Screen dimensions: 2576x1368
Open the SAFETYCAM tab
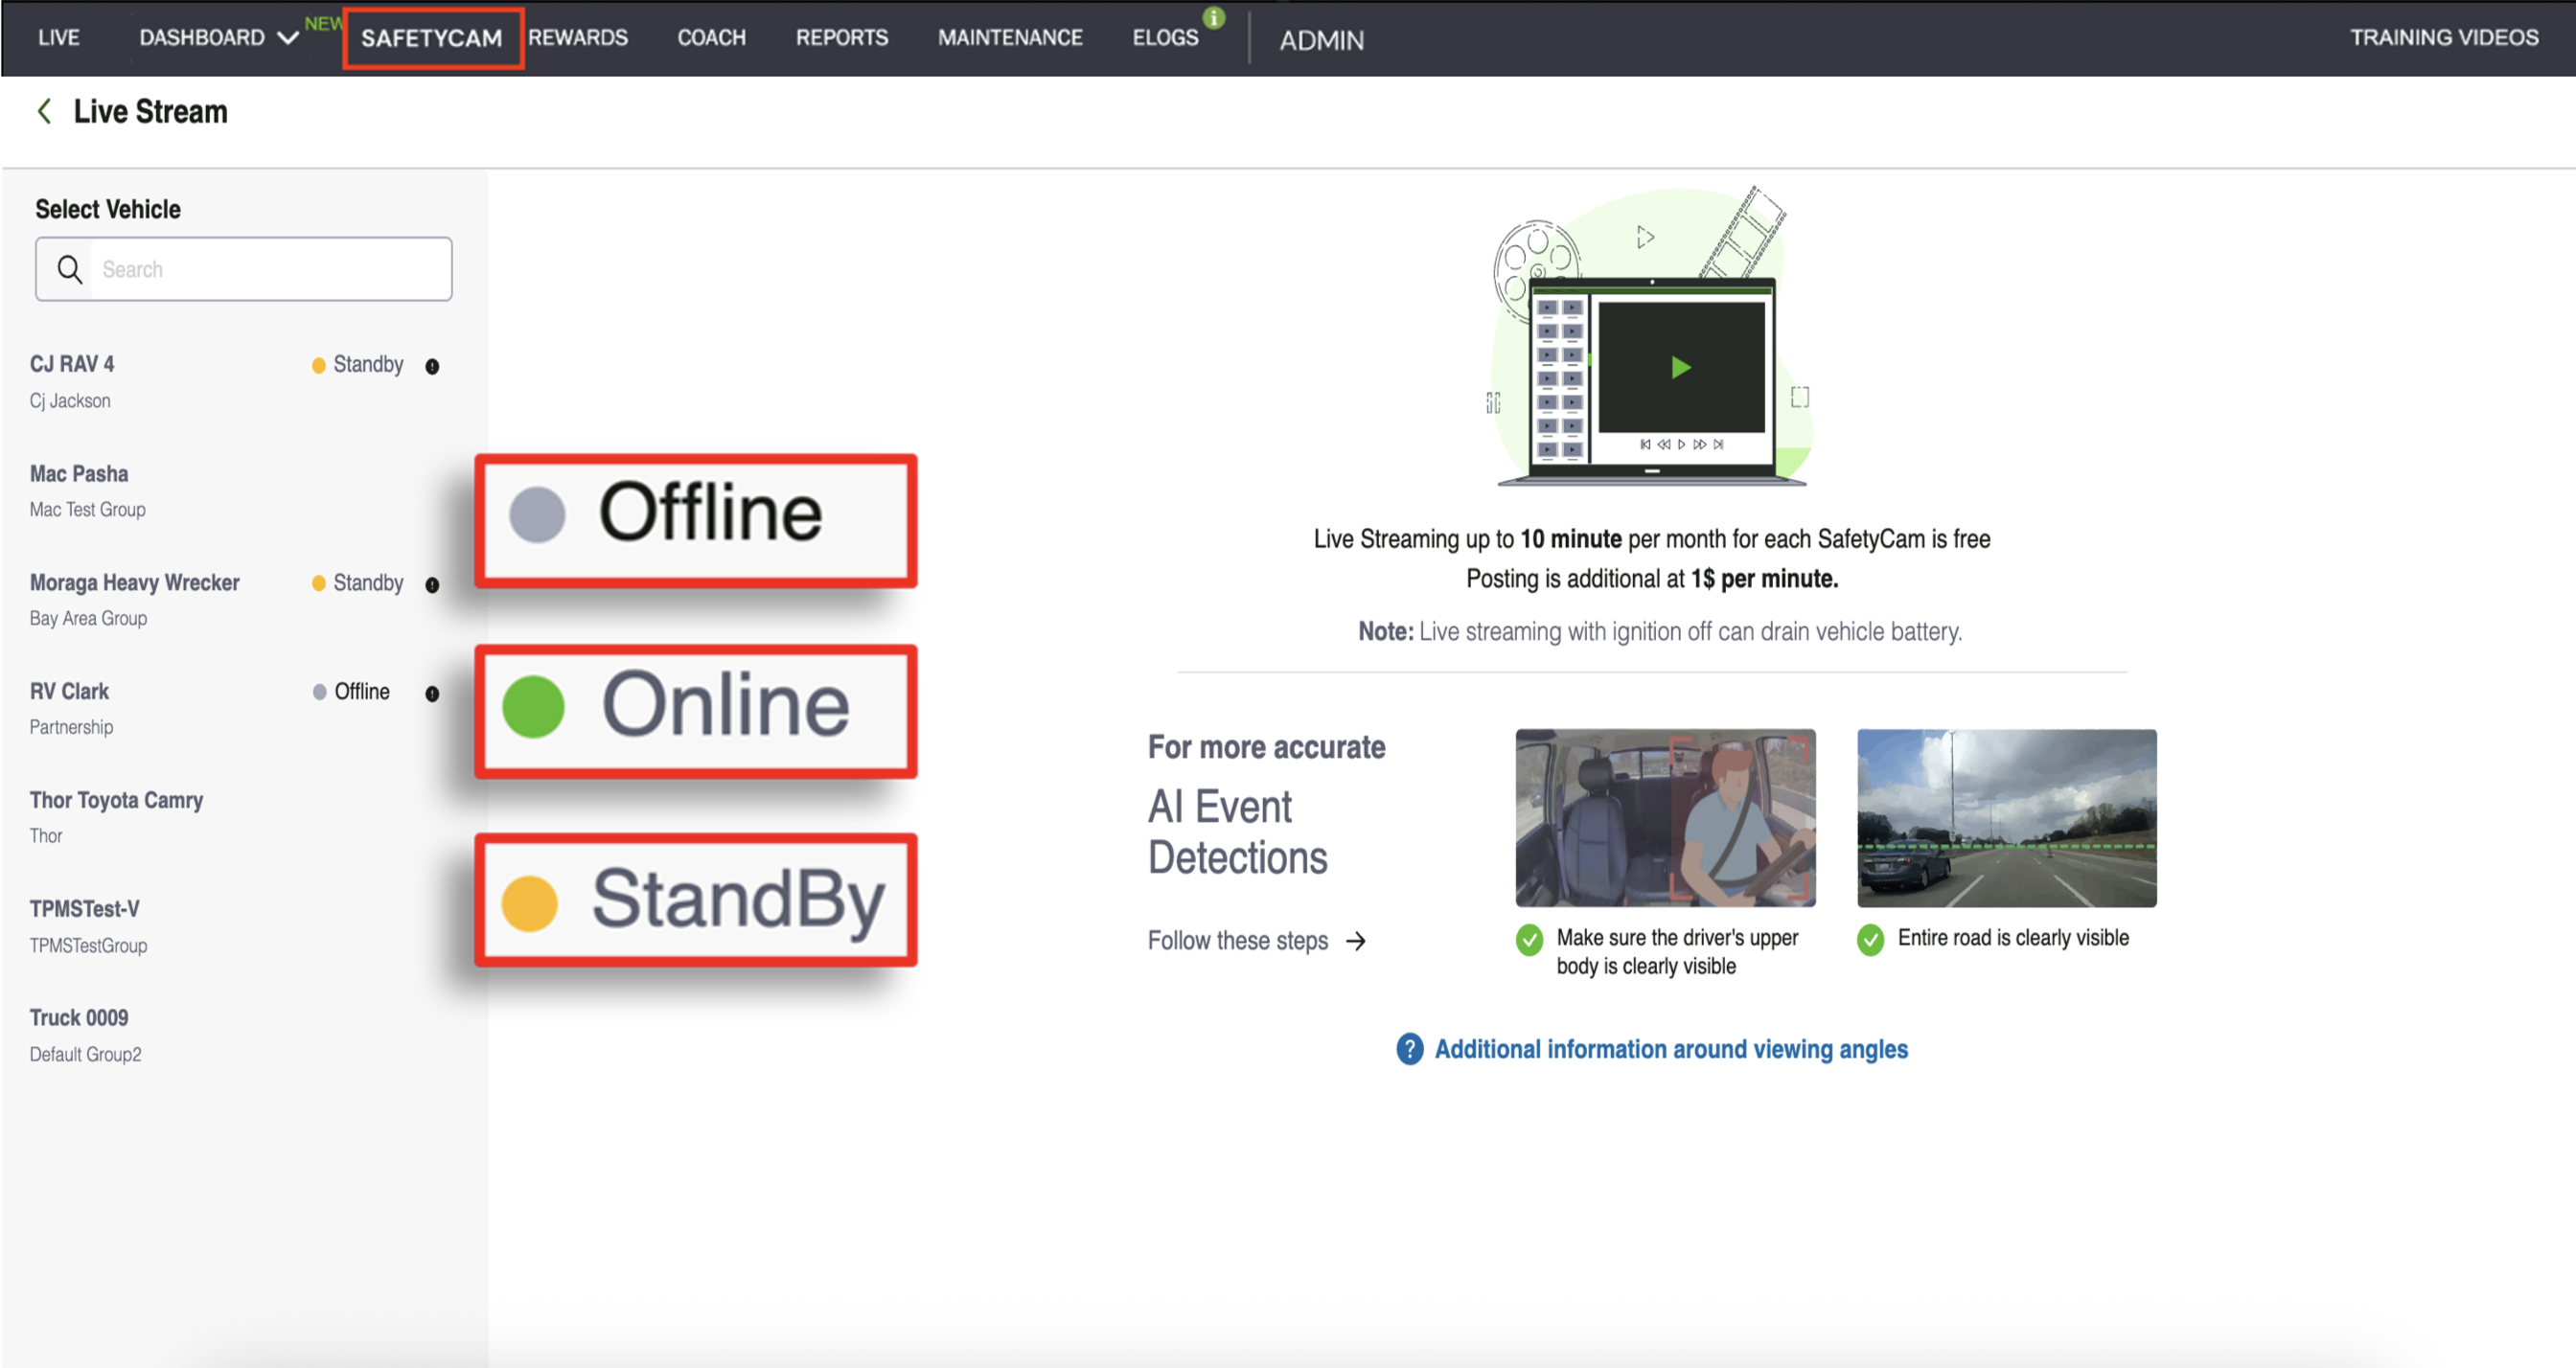click(x=432, y=38)
